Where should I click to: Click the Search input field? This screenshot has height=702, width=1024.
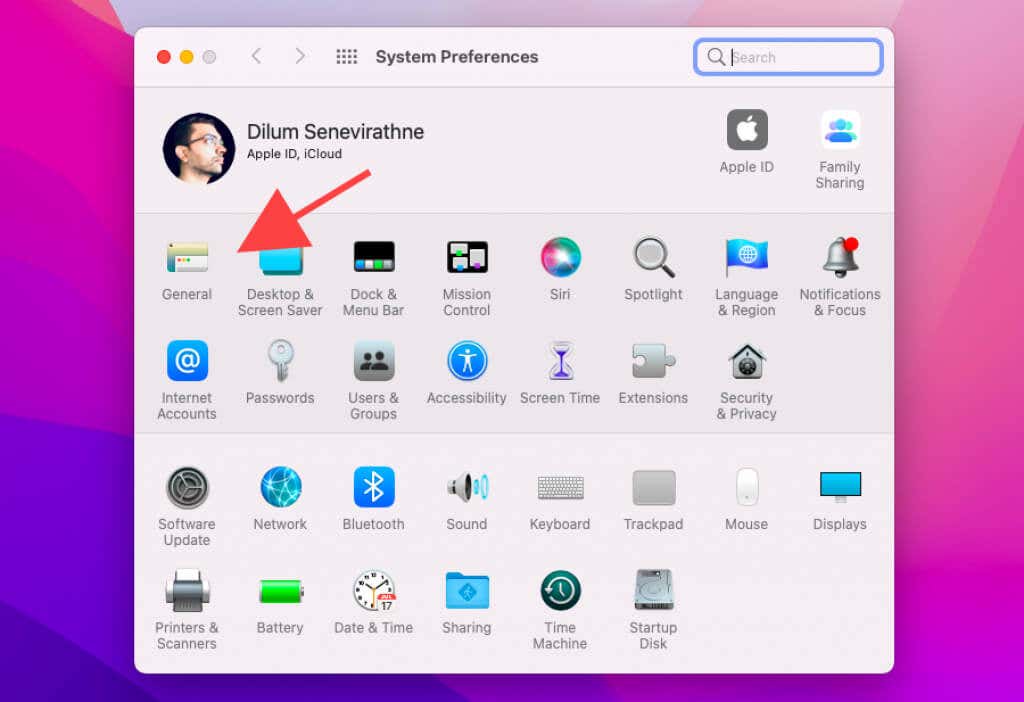tap(788, 57)
